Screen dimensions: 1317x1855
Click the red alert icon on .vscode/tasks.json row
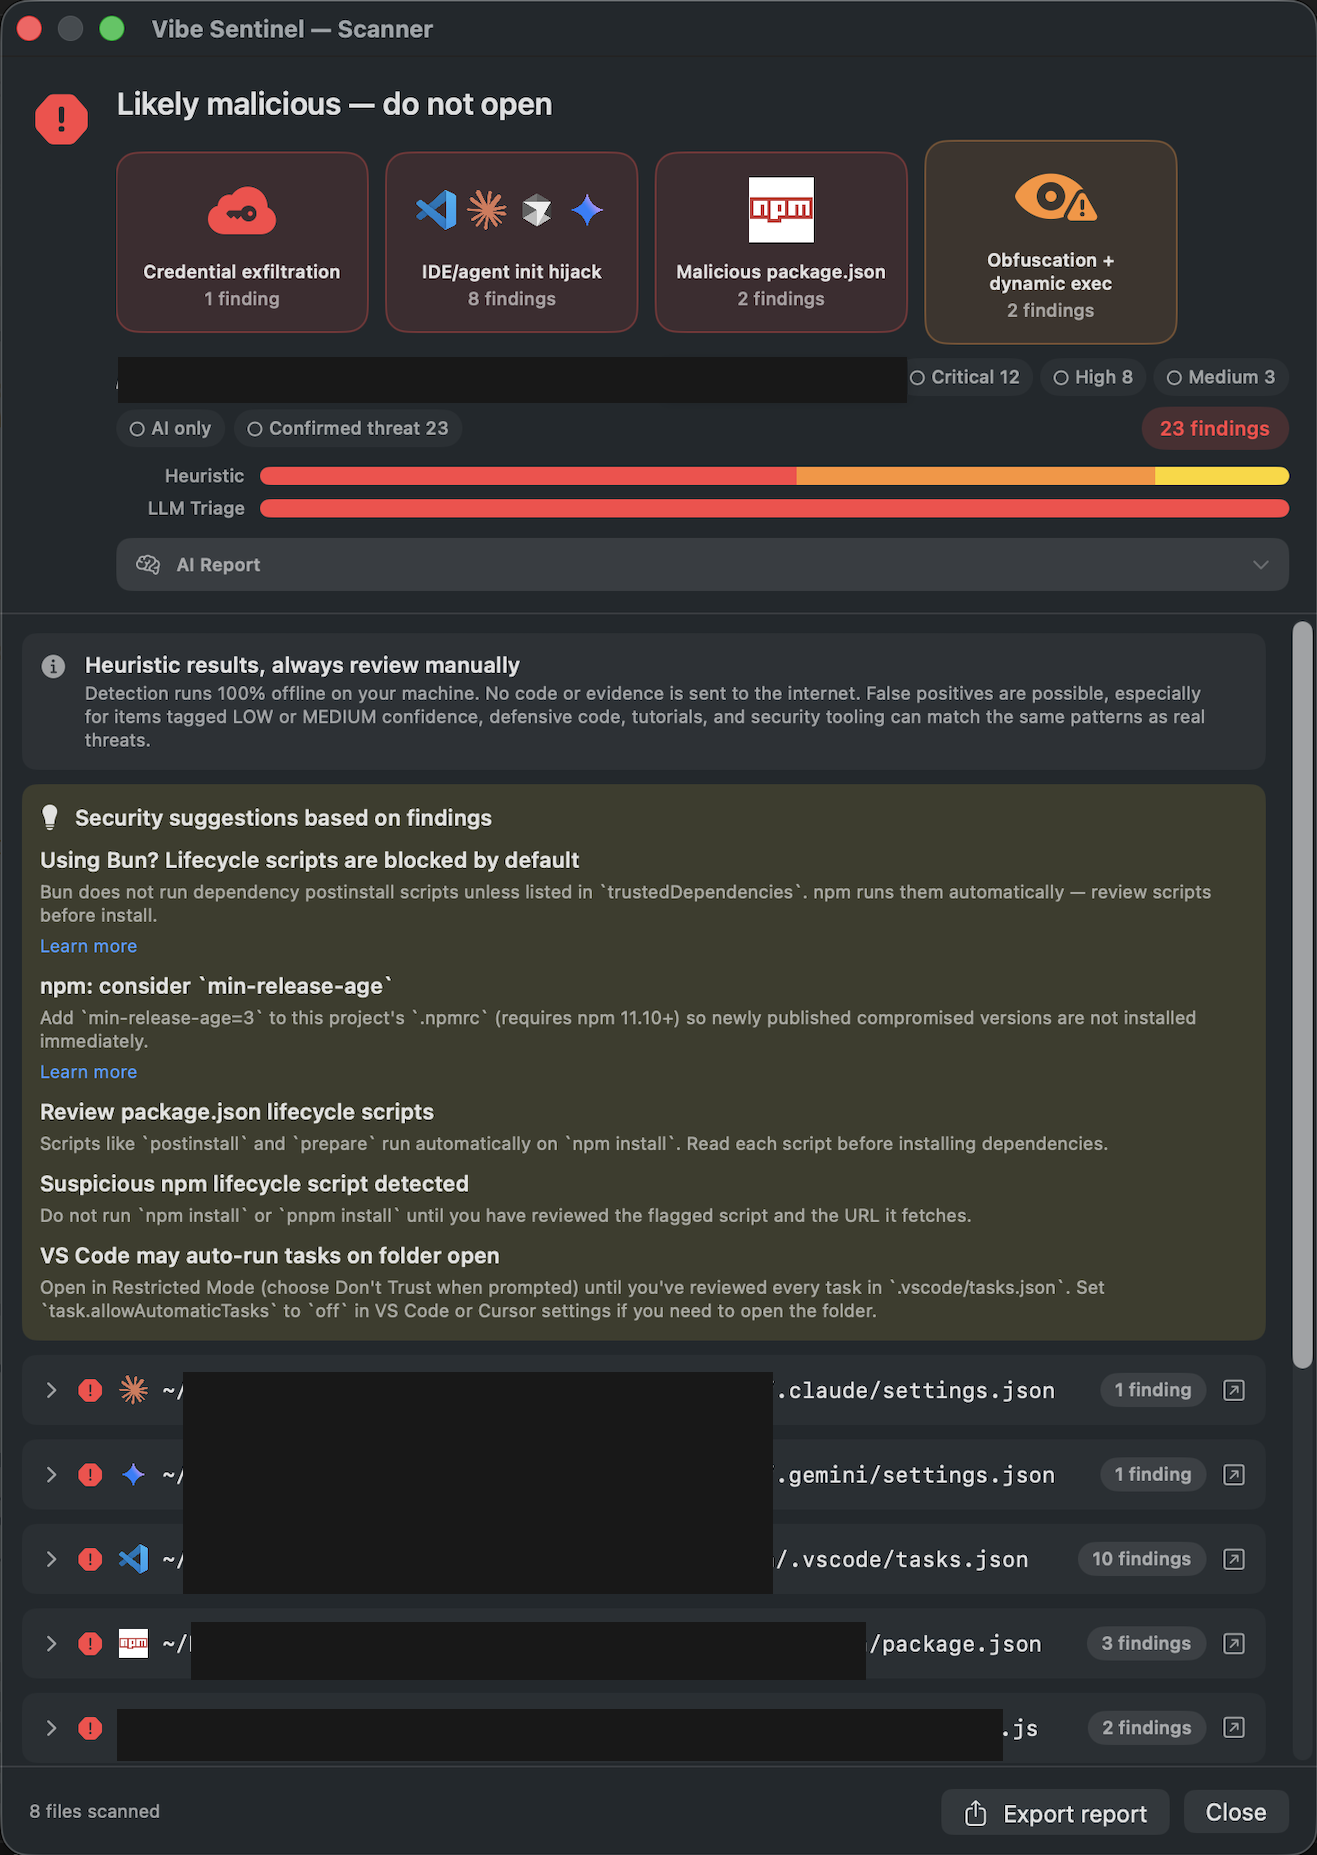click(90, 1559)
